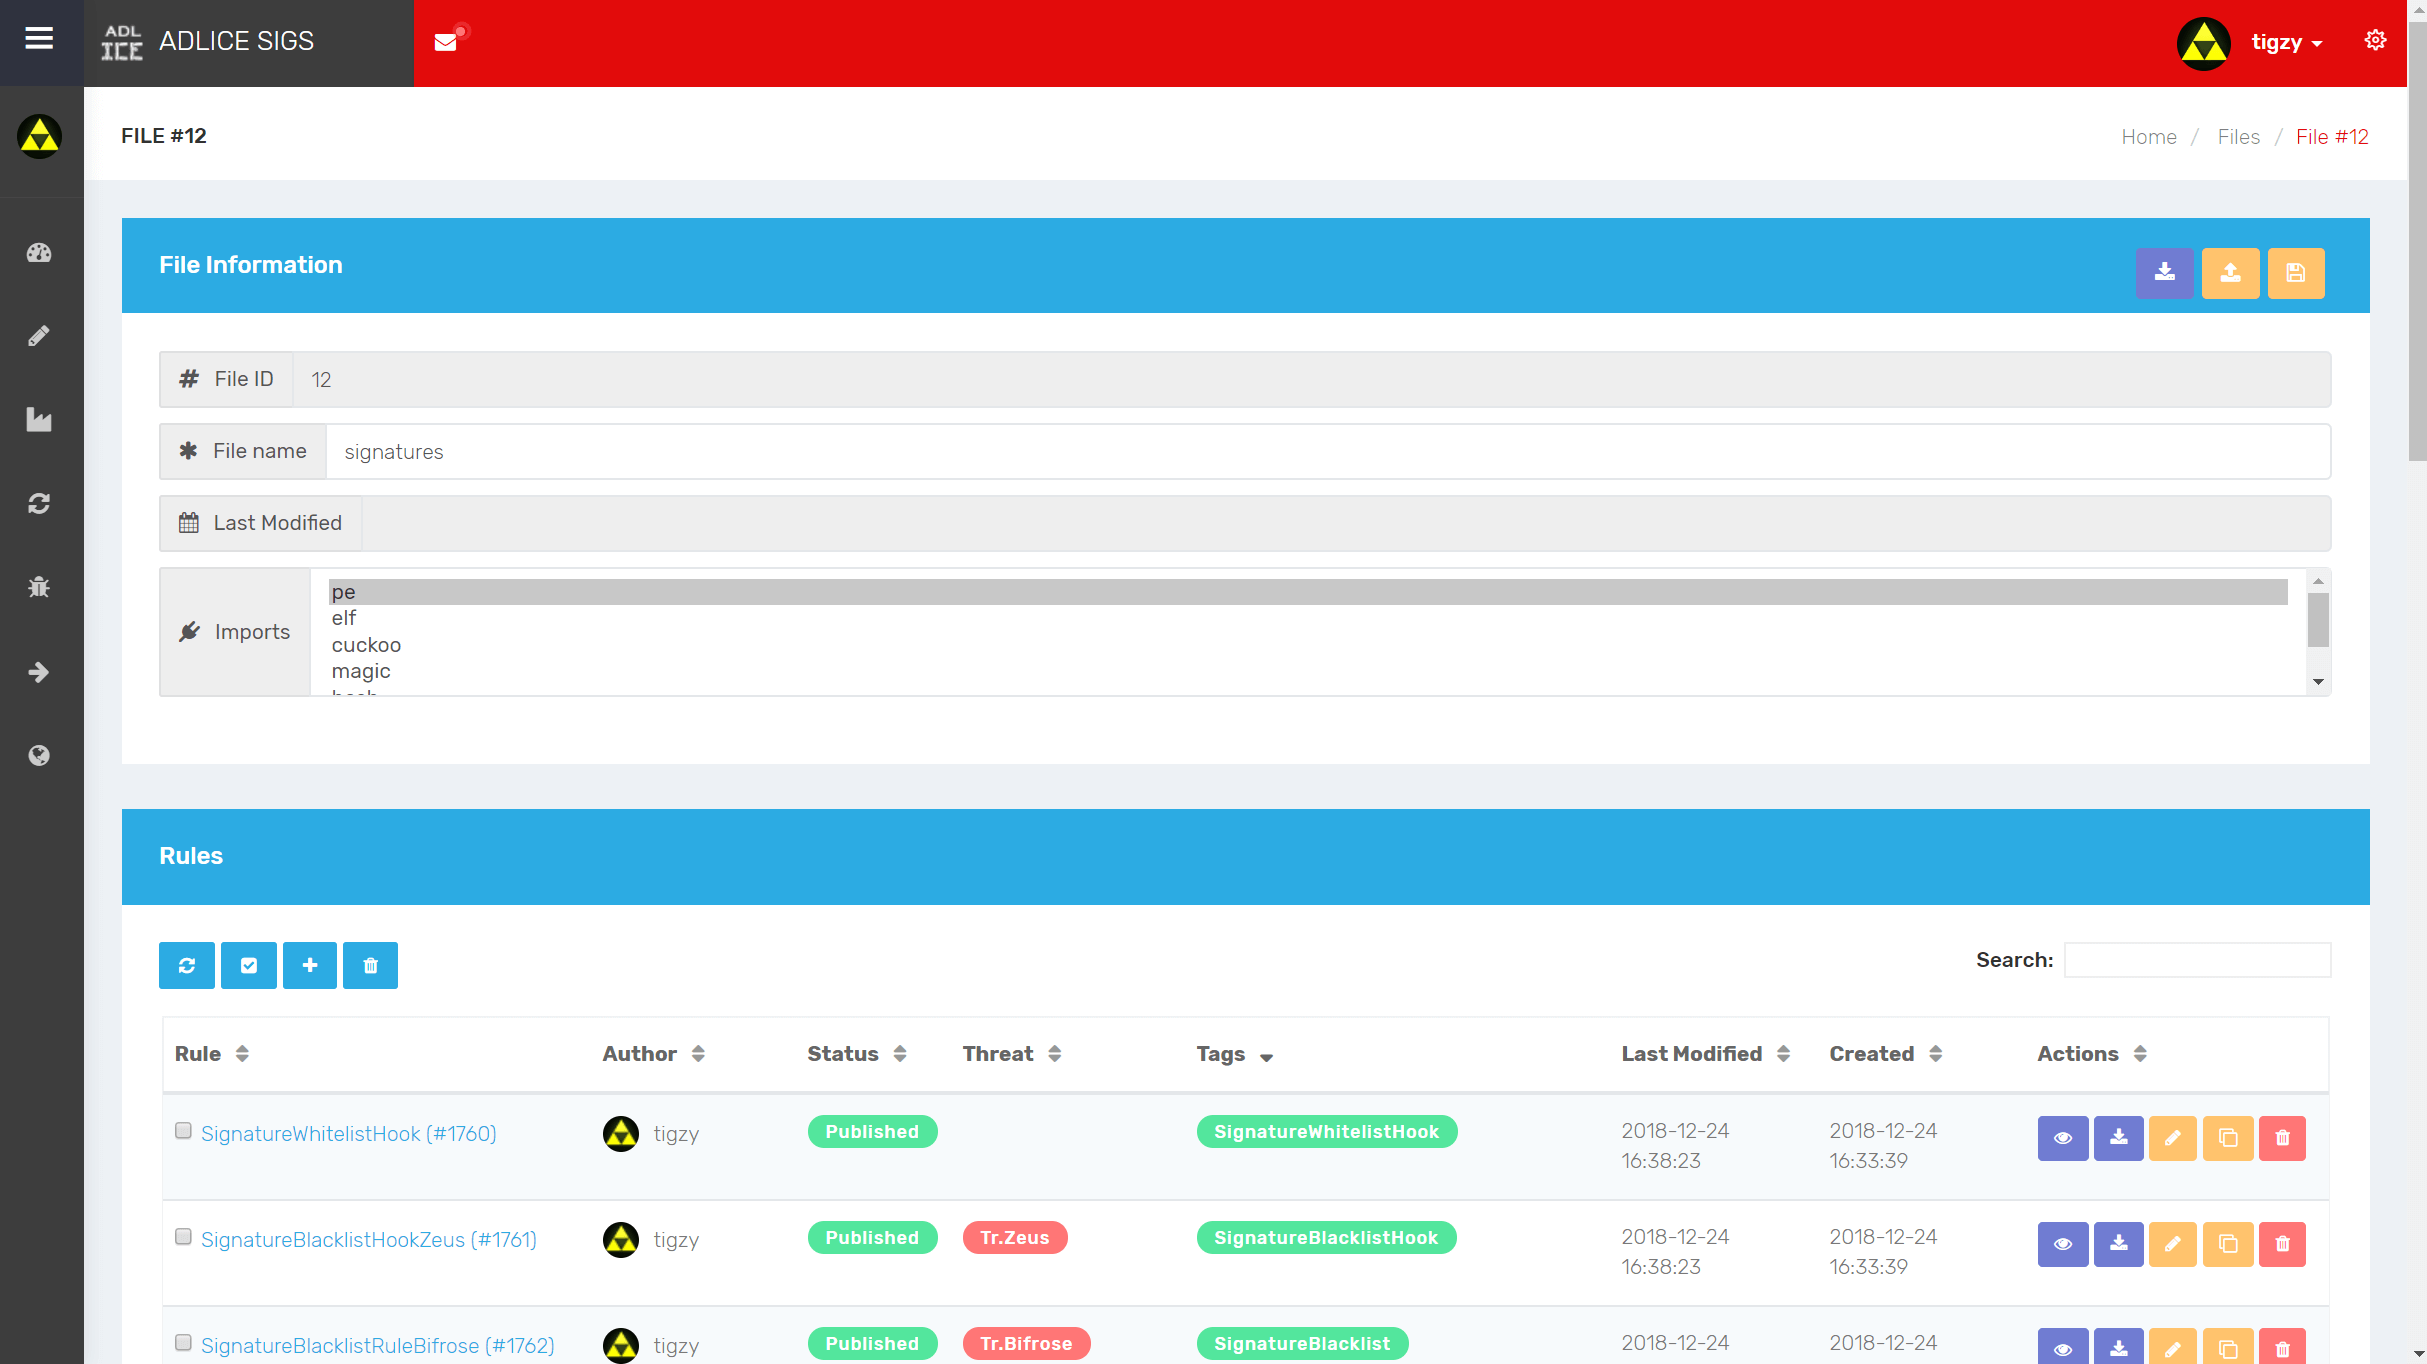Open the hamburger menu in the header
The width and height of the screenshot is (2427, 1364).
point(39,39)
